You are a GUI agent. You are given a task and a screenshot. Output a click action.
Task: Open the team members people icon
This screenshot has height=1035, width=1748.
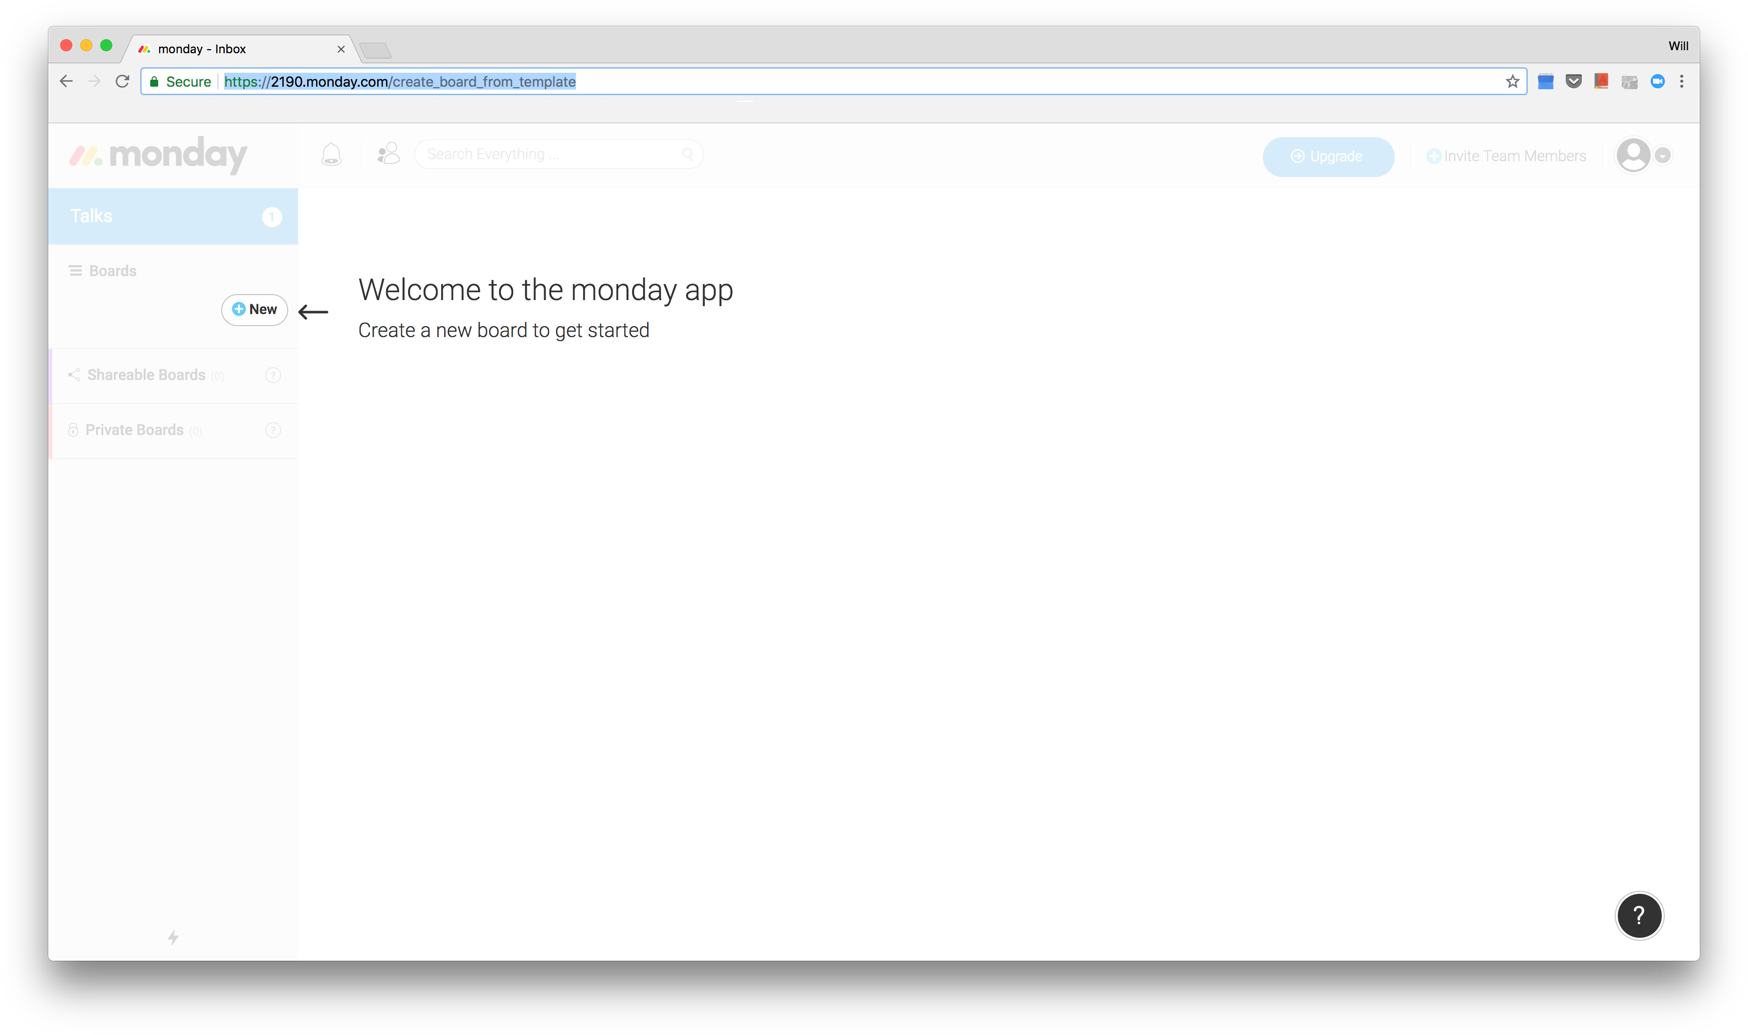click(x=388, y=153)
